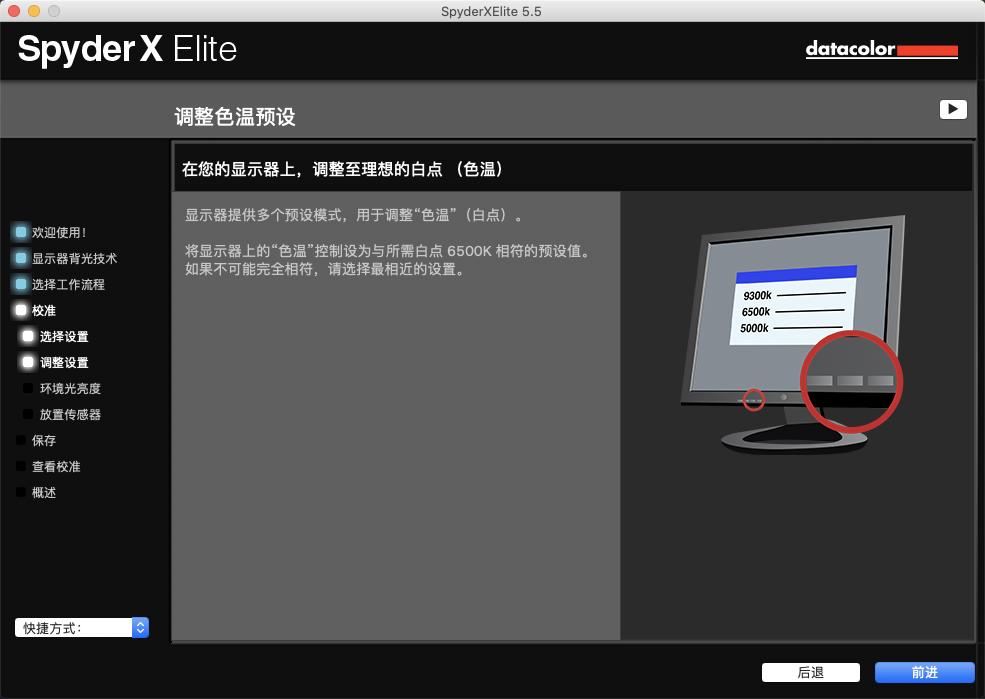The width and height of the screenshot is (985, 699).
Task: Click the blue indicator beside 选择工作流程
Action: coord(21,284)
